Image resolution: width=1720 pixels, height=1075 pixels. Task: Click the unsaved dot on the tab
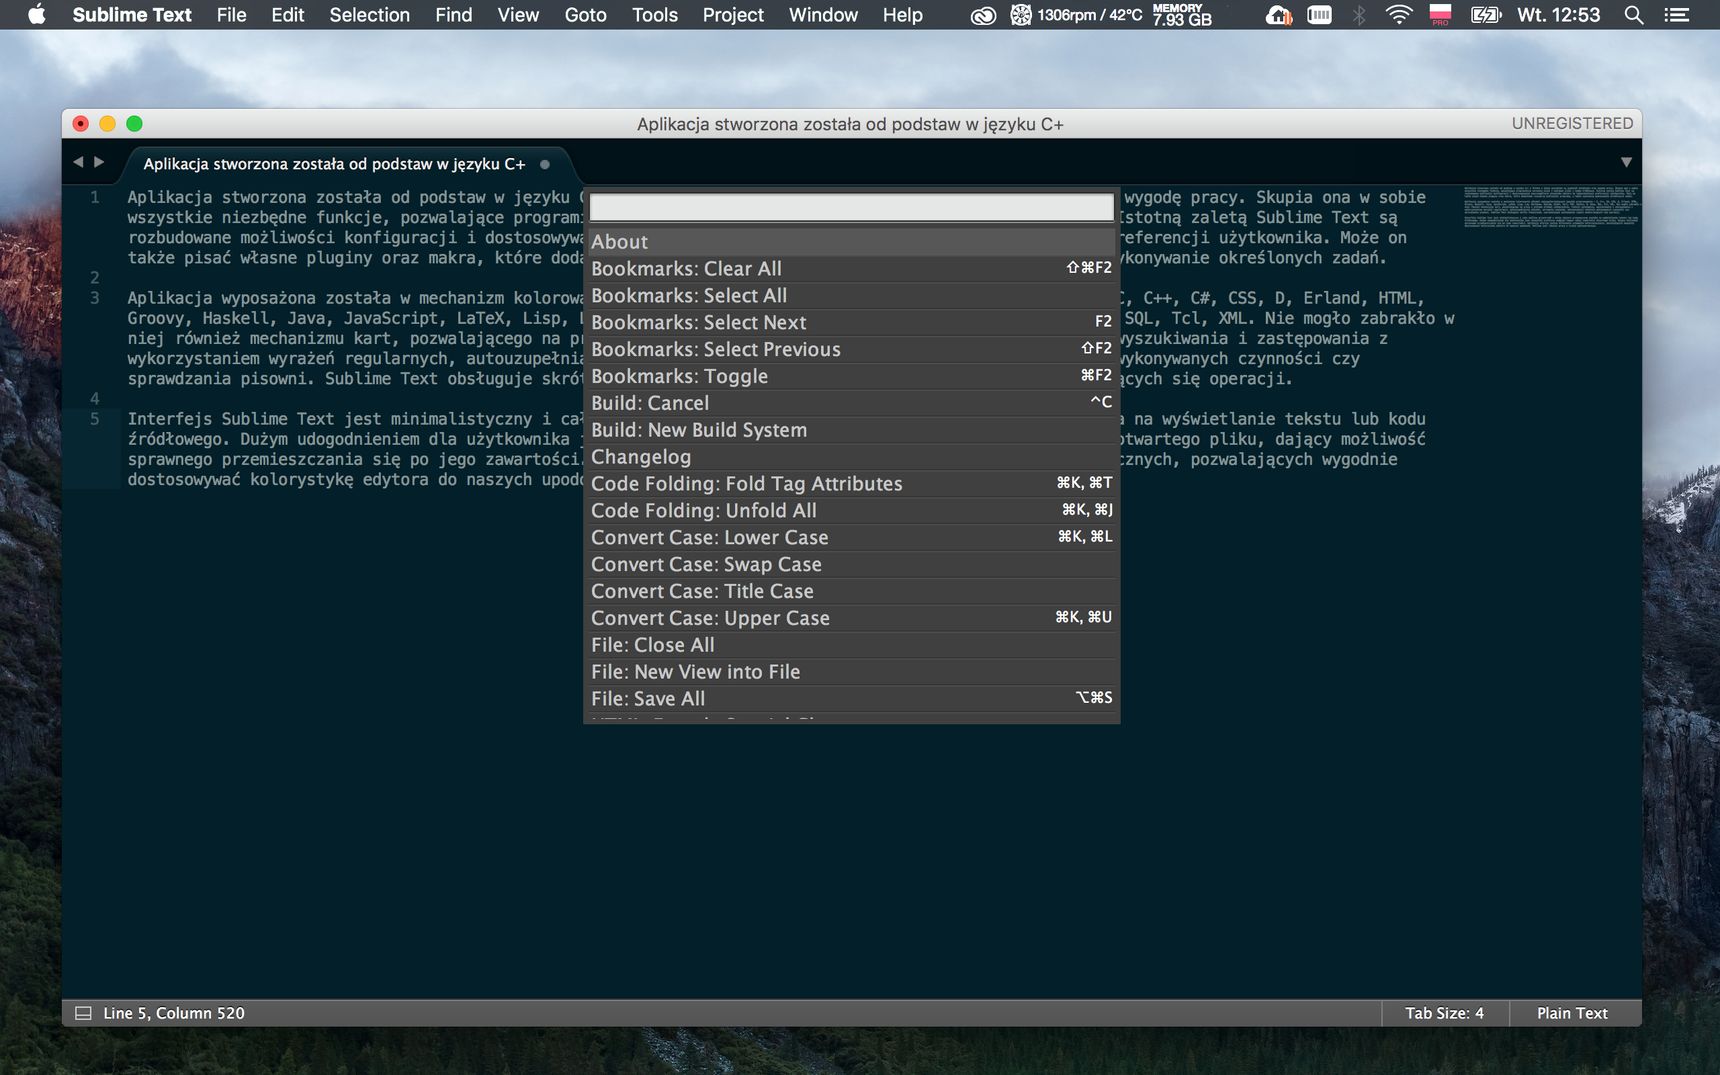click(545, 164)
